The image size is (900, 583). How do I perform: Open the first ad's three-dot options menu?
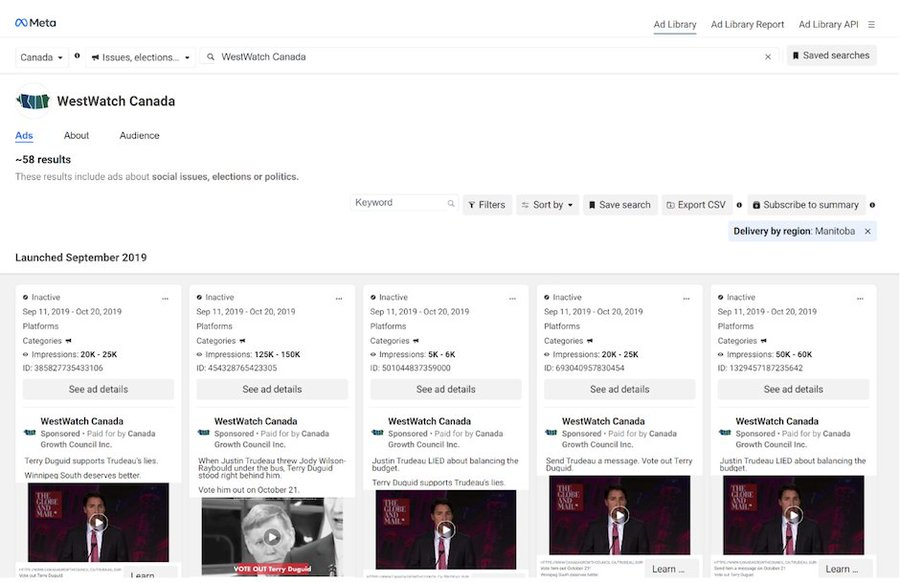(165, 298)
